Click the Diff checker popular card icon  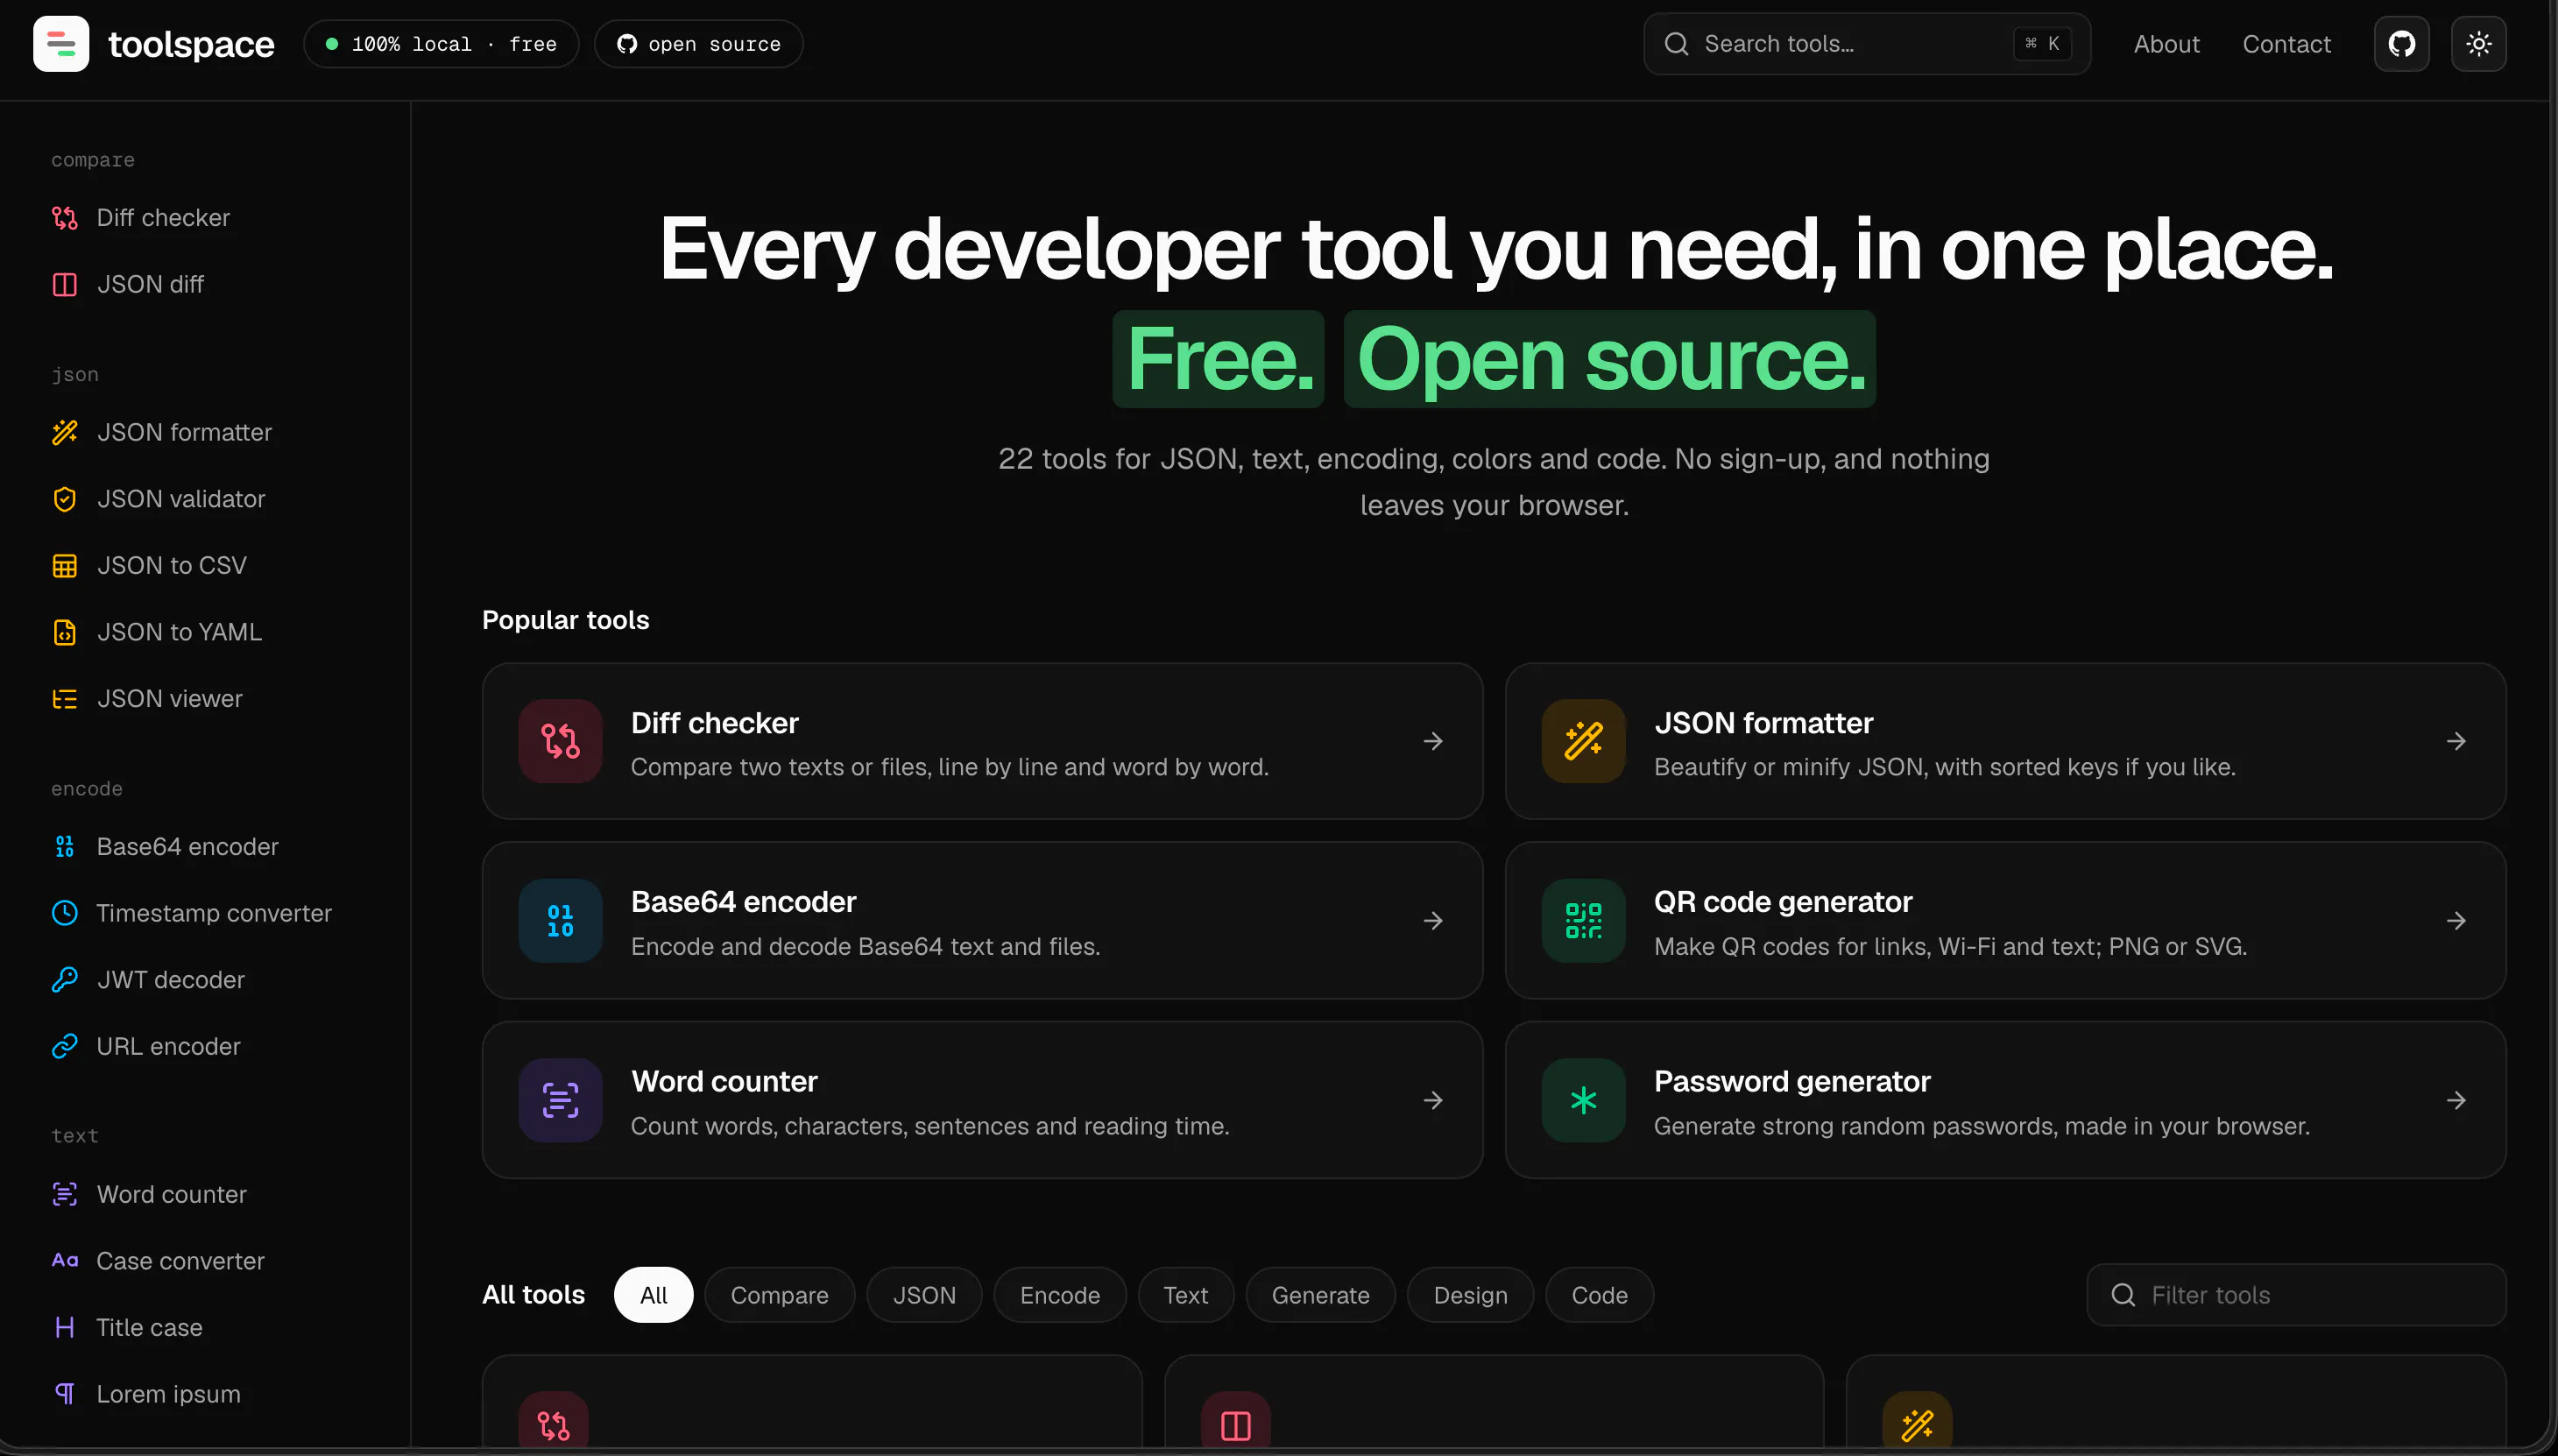(560, 741)
